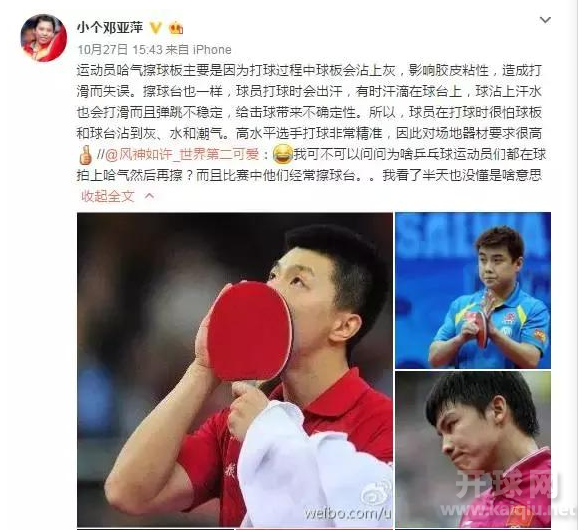Open the poster's profile avatar
This screenshot has height=530, width=578.
coord(44,38)
